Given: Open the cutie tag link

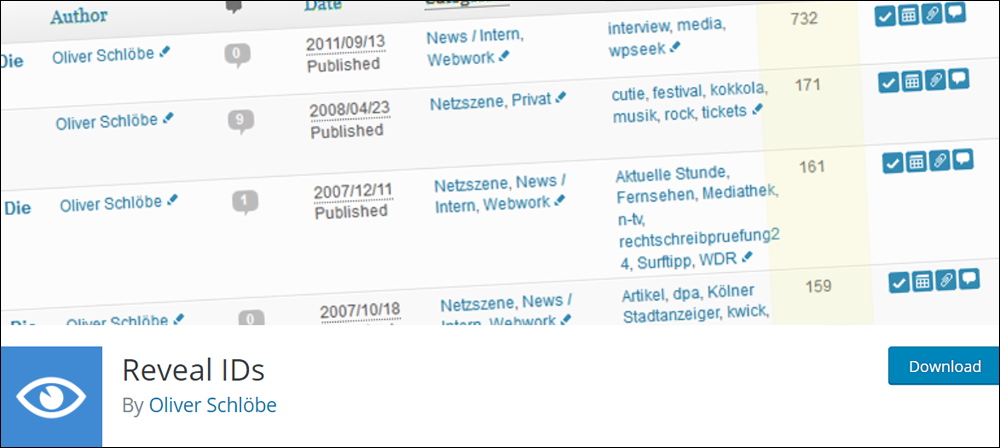Looking at the screenshot, I should coord(628,94).
